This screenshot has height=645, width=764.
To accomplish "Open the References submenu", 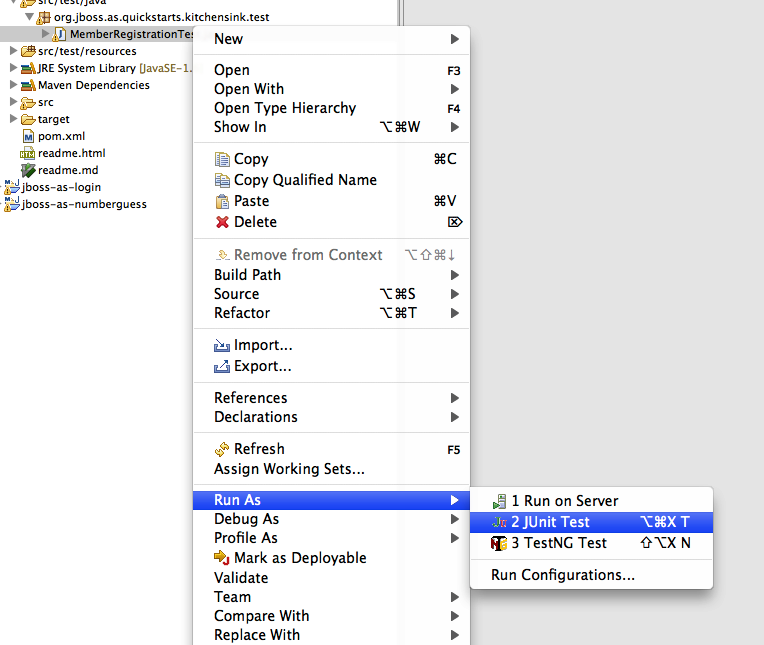I will [331, 398].
